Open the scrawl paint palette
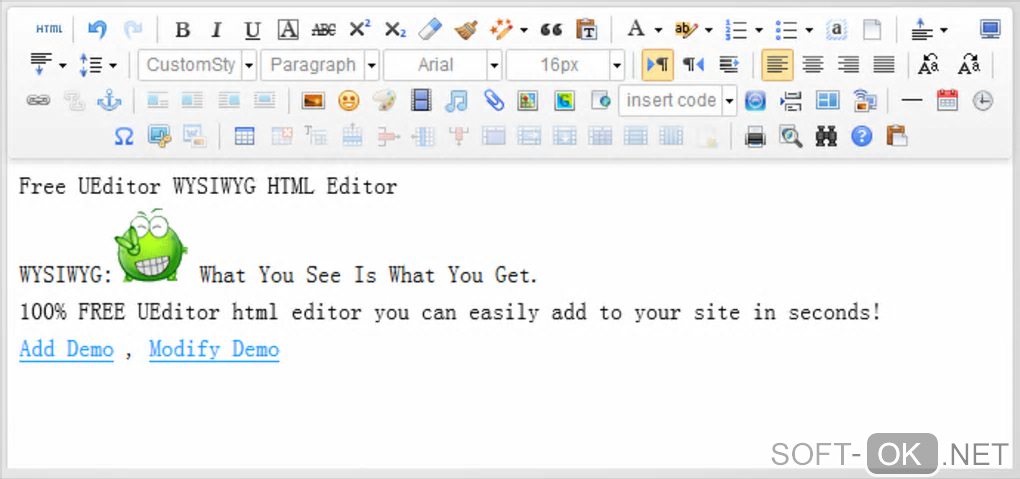Viewport: 1020px width, 479px height. (x=384, y=100)
